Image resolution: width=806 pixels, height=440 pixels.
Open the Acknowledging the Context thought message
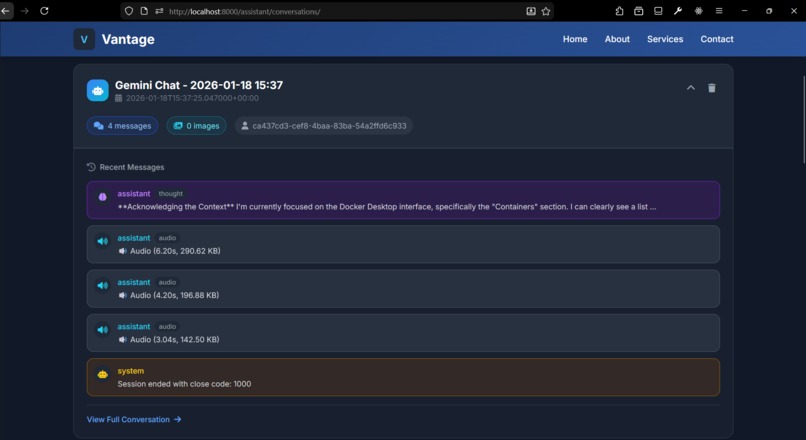[403, 200]
